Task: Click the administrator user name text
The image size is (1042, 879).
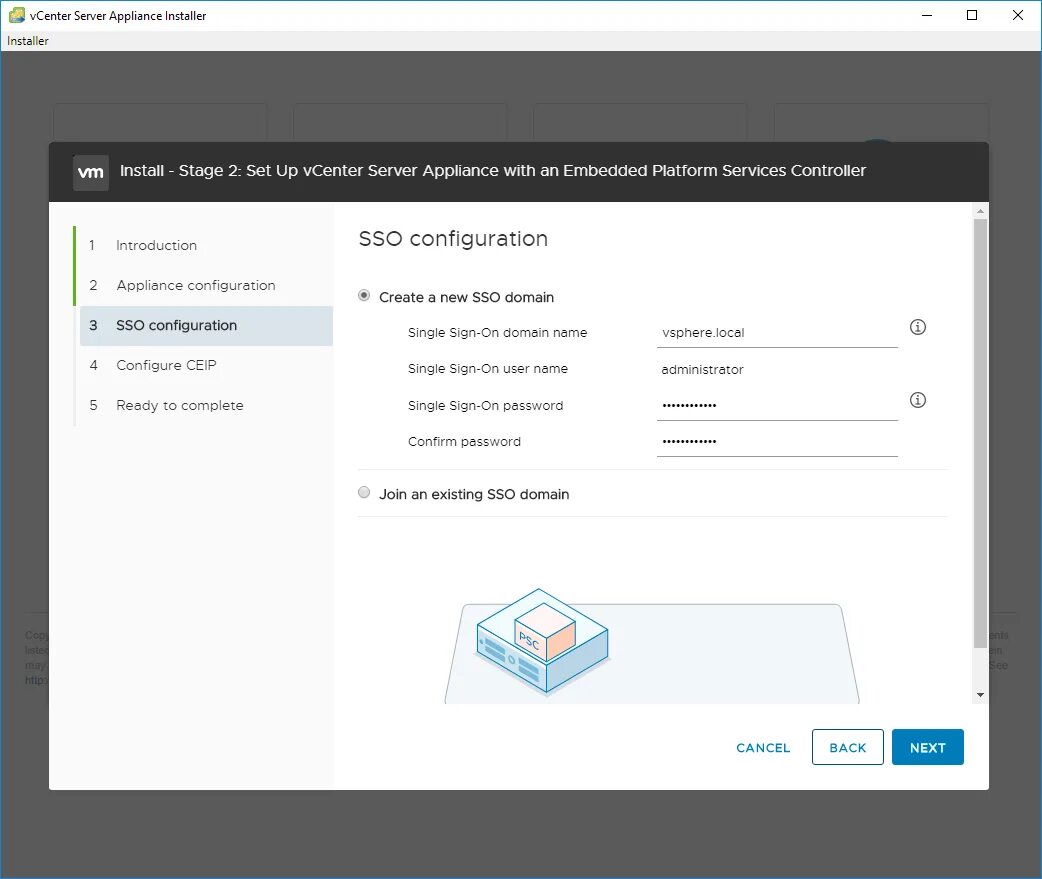Action: 702,369
